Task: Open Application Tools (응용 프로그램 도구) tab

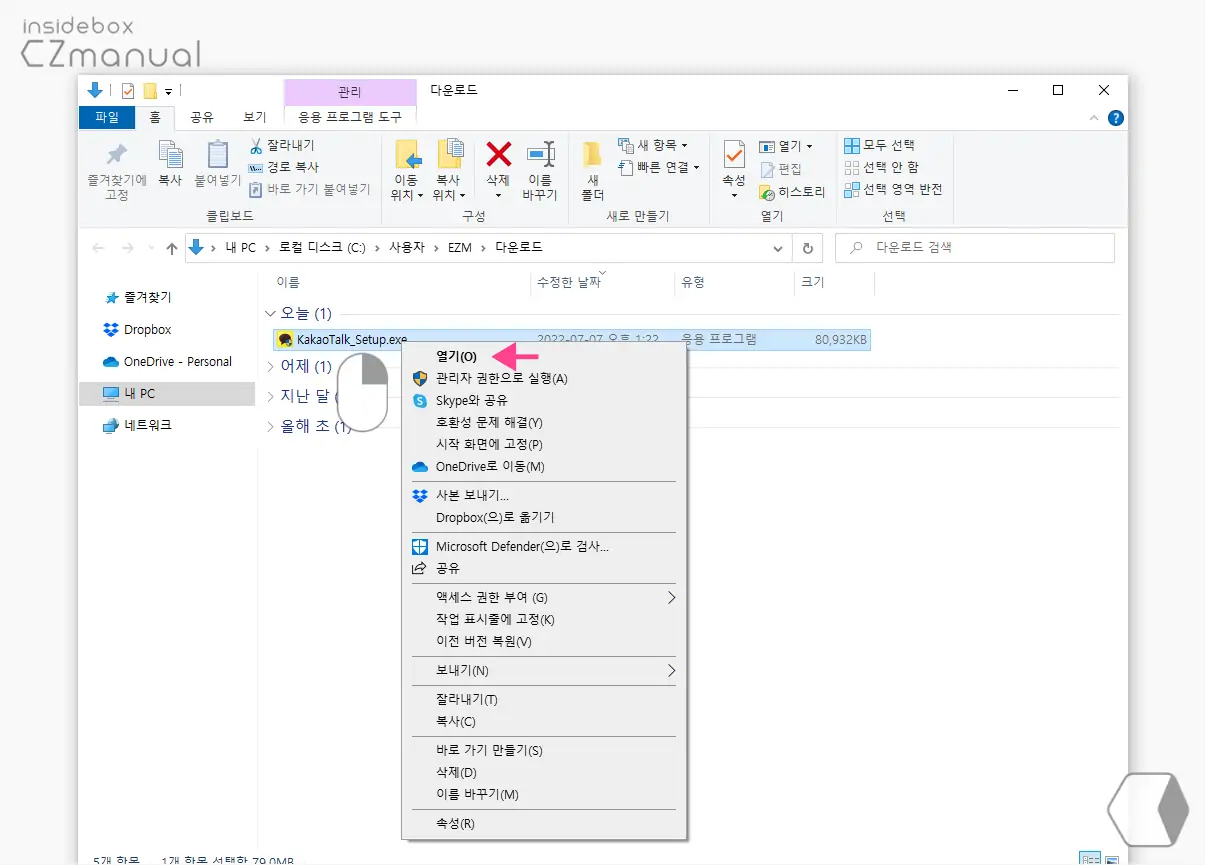Action: [349, 117]
